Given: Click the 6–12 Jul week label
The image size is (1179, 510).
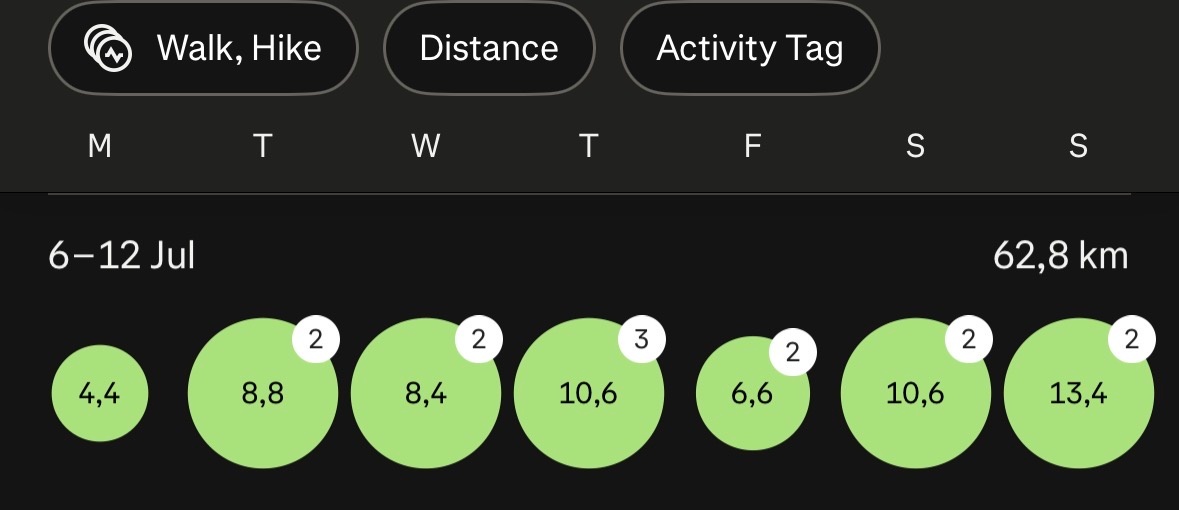Looking at the screenshot, I should [122, 257].
